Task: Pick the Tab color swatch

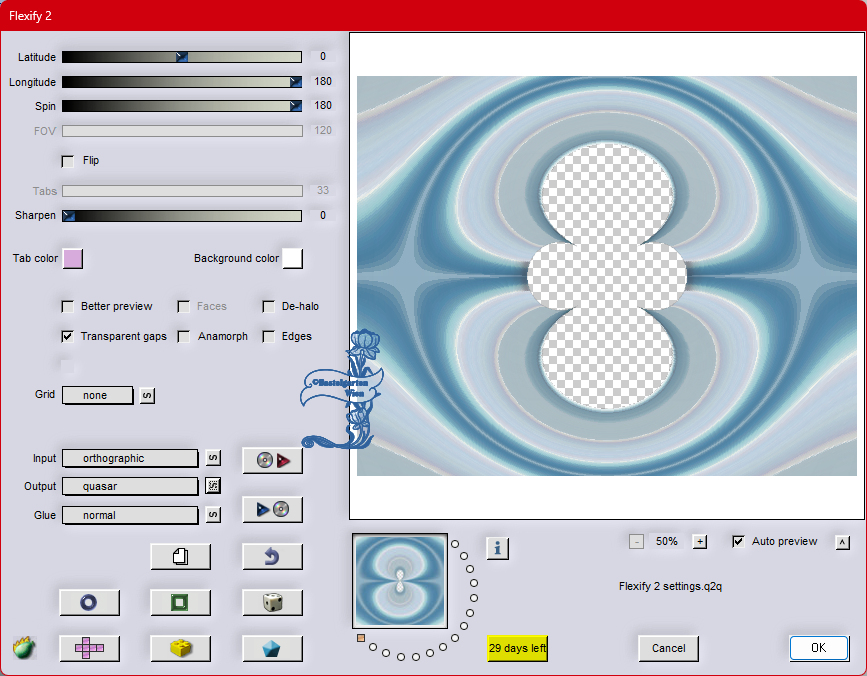Action: click(x=73, y=259)
